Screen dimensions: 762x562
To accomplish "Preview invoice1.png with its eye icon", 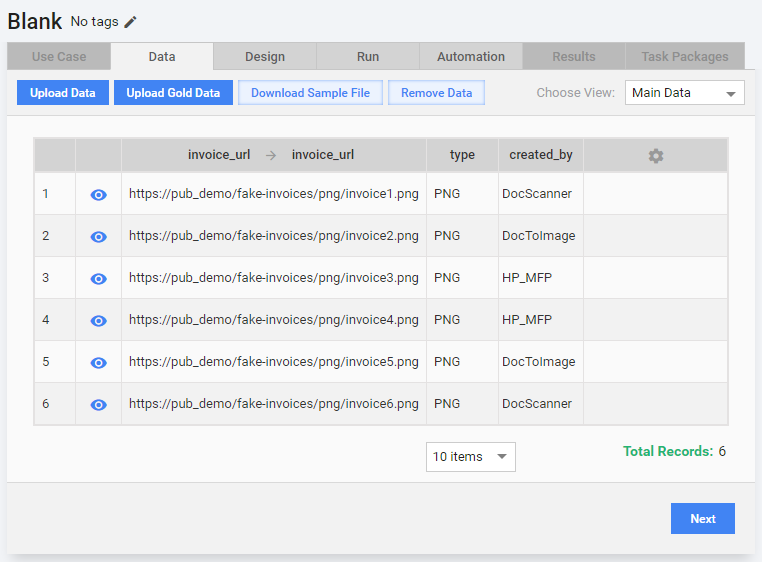I will click(99, 195).
